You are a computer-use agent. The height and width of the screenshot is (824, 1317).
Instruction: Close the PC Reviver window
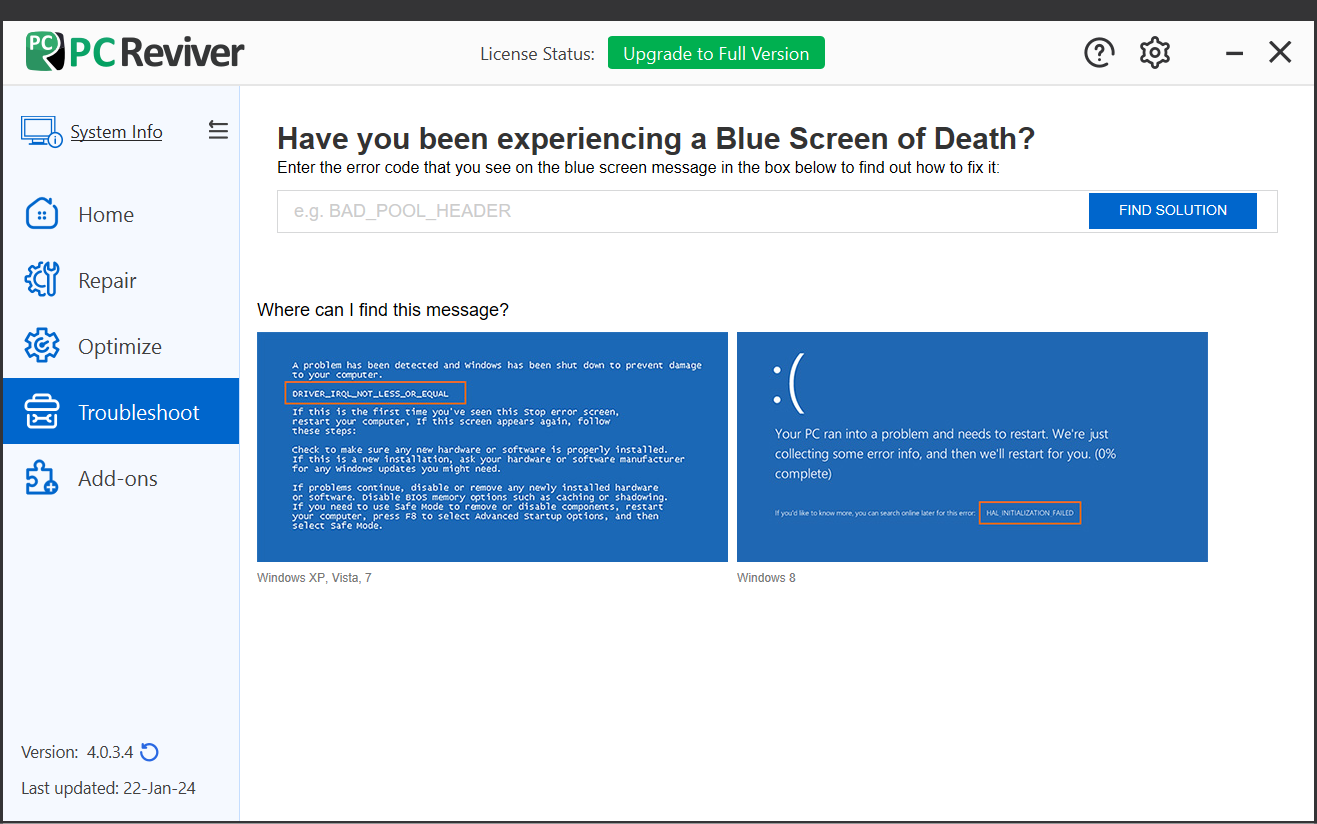pos(1280,52)
